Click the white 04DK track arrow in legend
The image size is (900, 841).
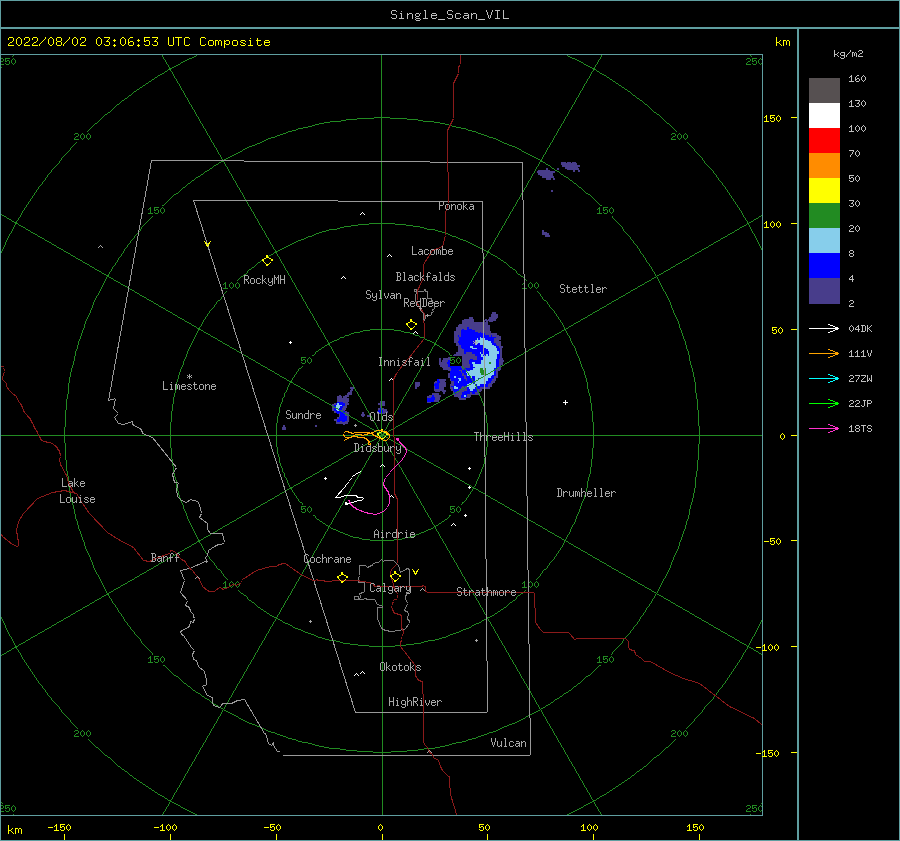click(824, 328)
